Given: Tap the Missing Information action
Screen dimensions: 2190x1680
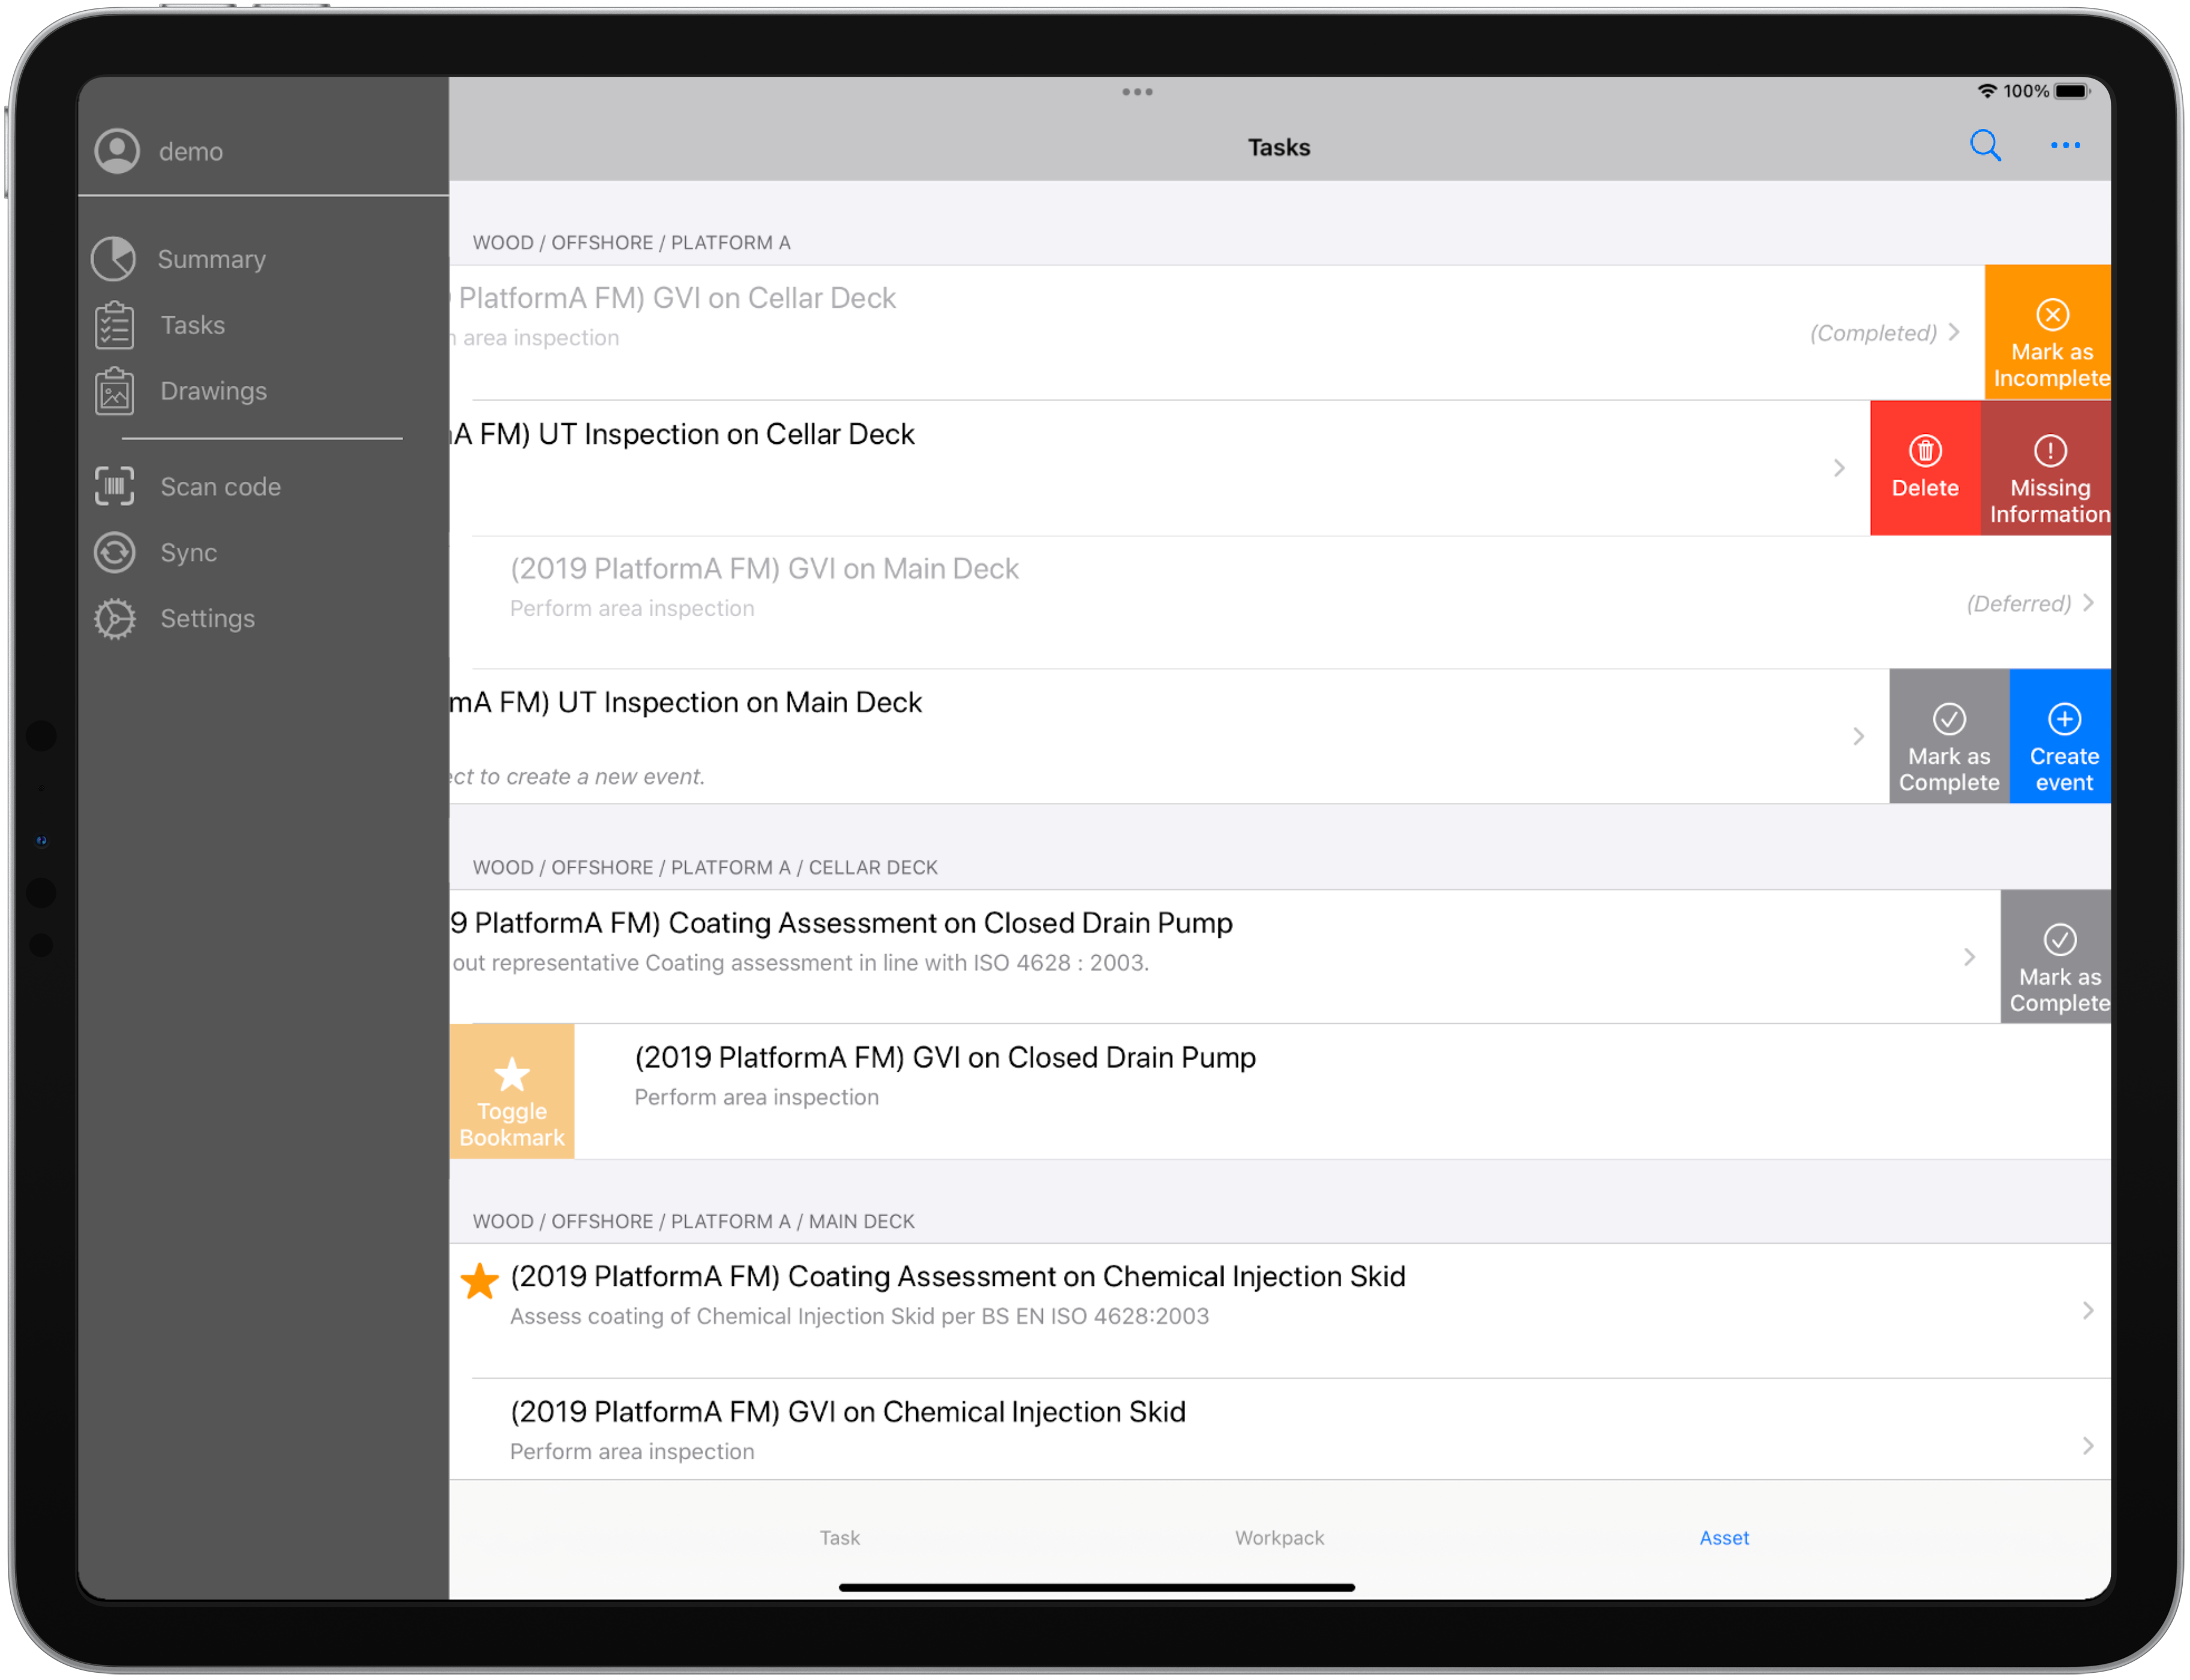Looking at the screenshot, I should point(2048,469).
